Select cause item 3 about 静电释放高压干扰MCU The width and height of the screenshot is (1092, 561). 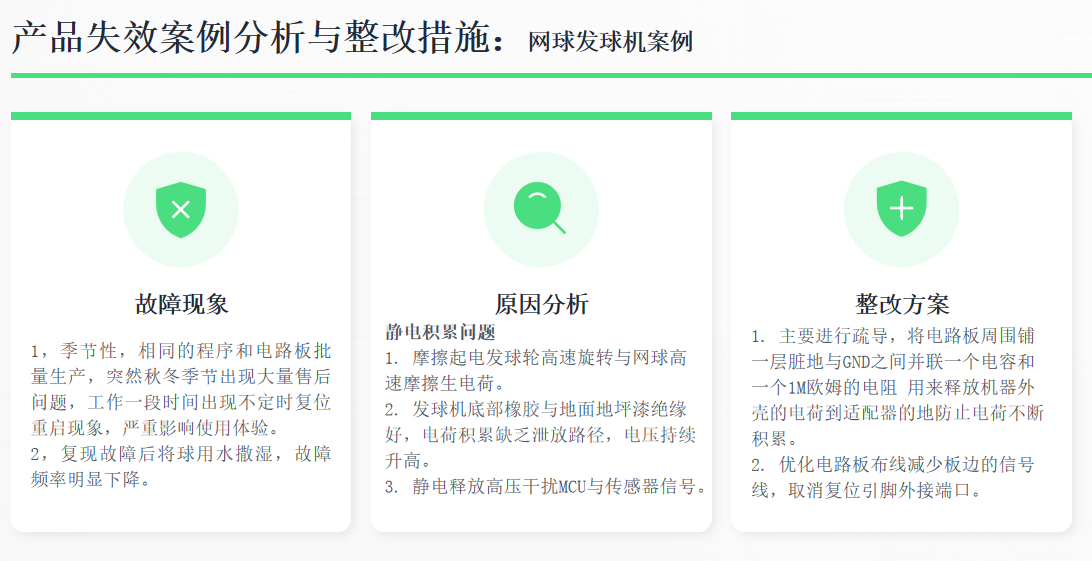coord(546,487)
